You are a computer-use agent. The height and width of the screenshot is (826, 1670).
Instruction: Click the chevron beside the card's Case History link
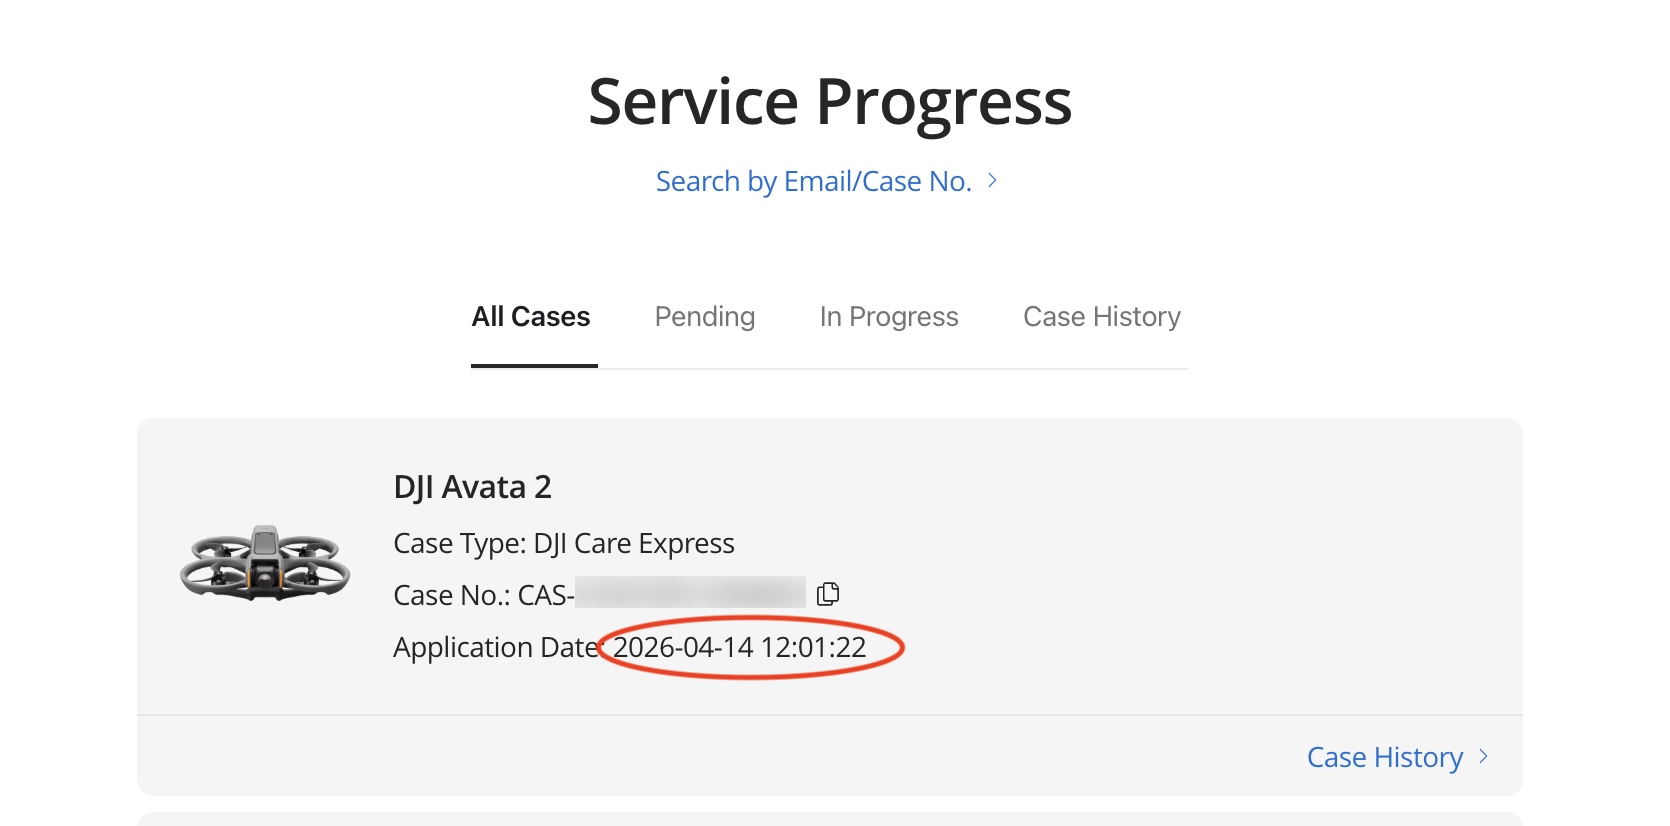(x=1484, y=757)
